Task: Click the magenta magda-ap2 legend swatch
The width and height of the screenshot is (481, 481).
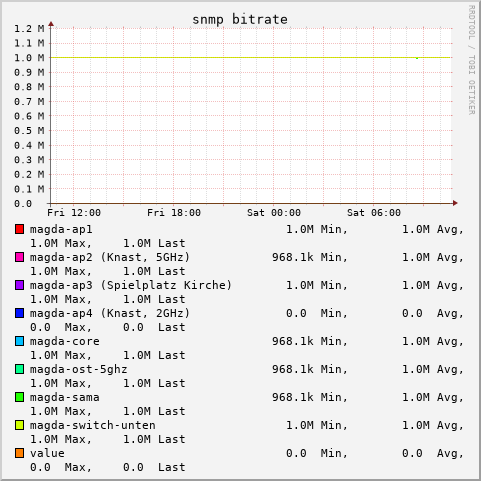Action: (x=19, y=257)
